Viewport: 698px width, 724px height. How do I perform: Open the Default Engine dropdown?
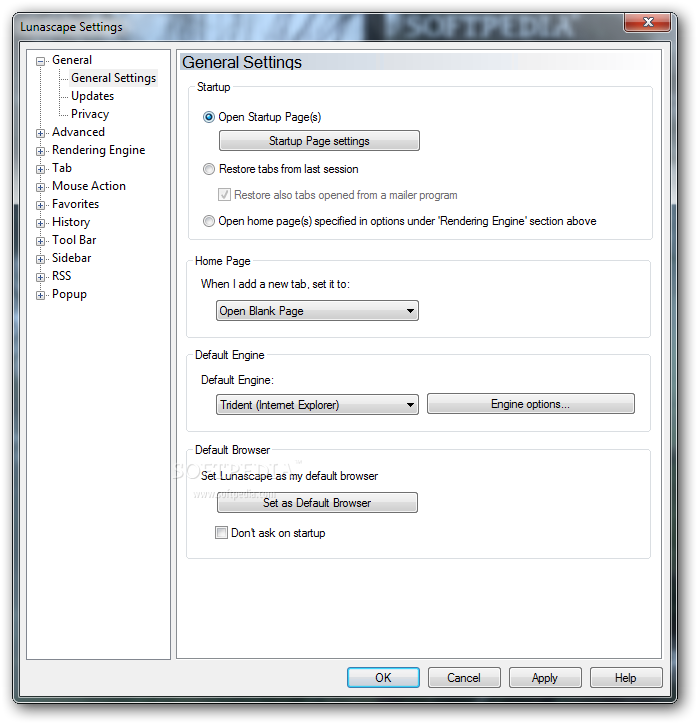tap(317, 404)
